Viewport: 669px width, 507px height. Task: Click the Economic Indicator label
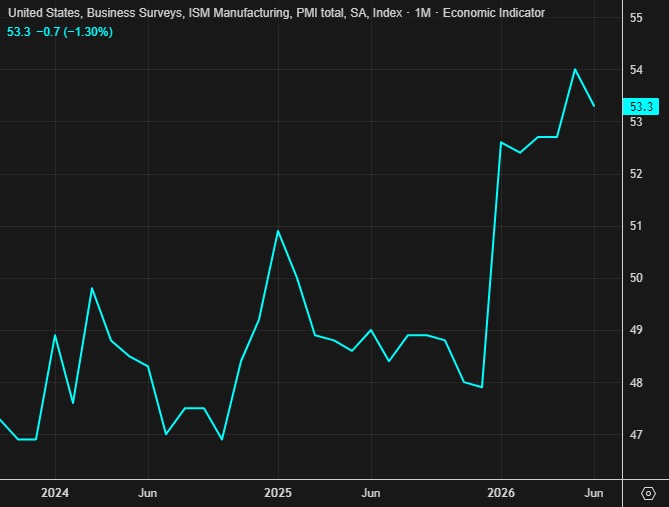tap(494, 13)
